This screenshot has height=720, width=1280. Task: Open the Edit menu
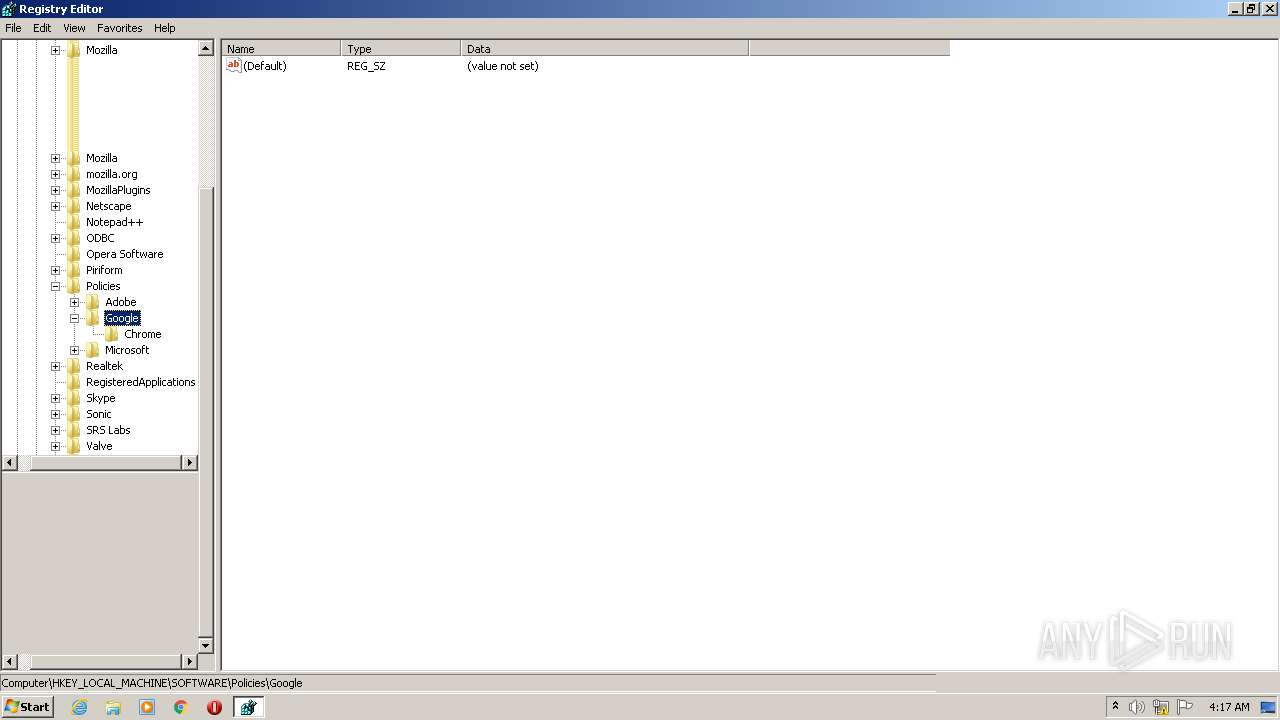(x=42, y=28)
